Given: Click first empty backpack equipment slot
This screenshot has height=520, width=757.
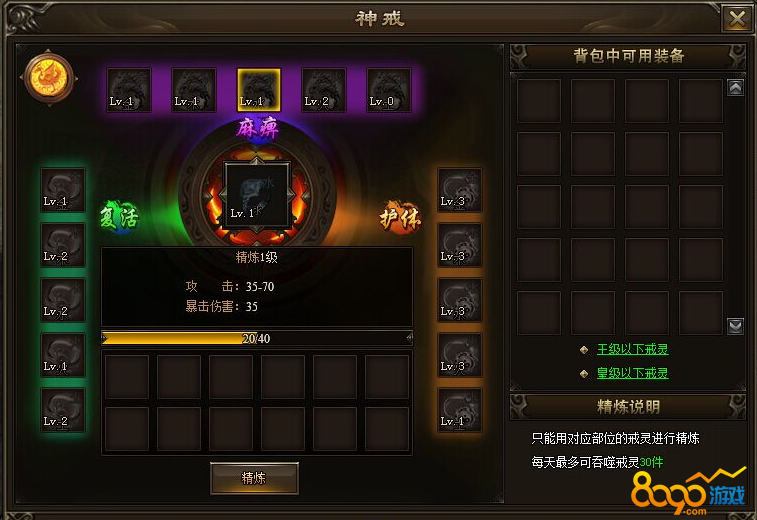Looking at the screenshot, I should 539,100.
